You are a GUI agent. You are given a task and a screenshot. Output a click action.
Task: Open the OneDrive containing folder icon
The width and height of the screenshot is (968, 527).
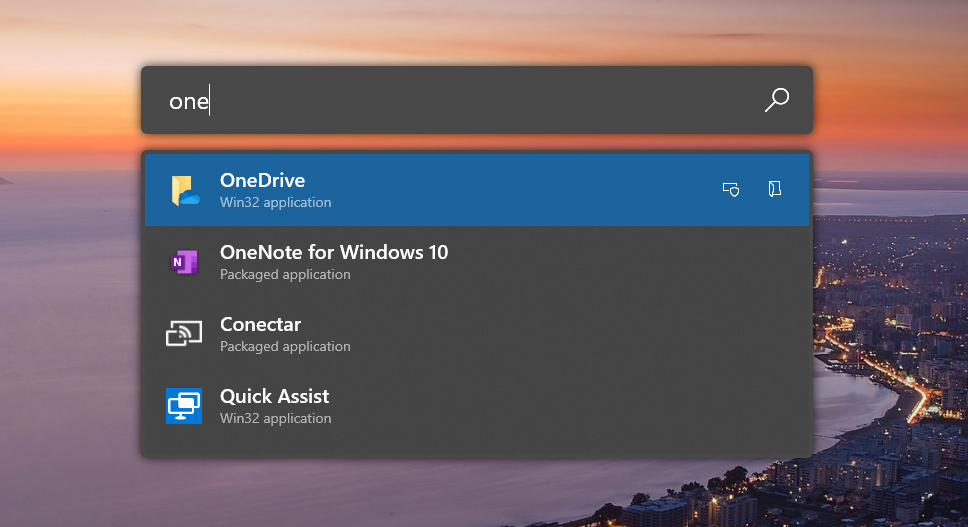(x=774, y=189)
